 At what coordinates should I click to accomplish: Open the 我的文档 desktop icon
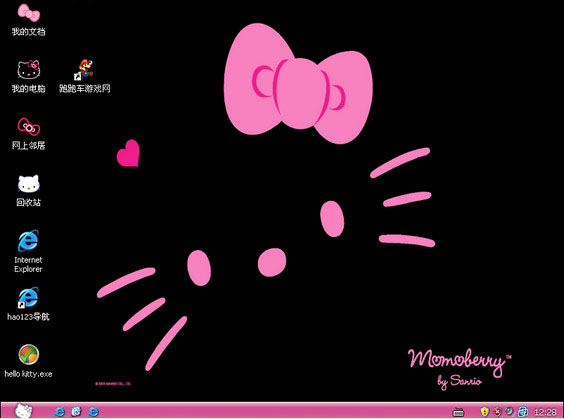(x=28, y=13)
